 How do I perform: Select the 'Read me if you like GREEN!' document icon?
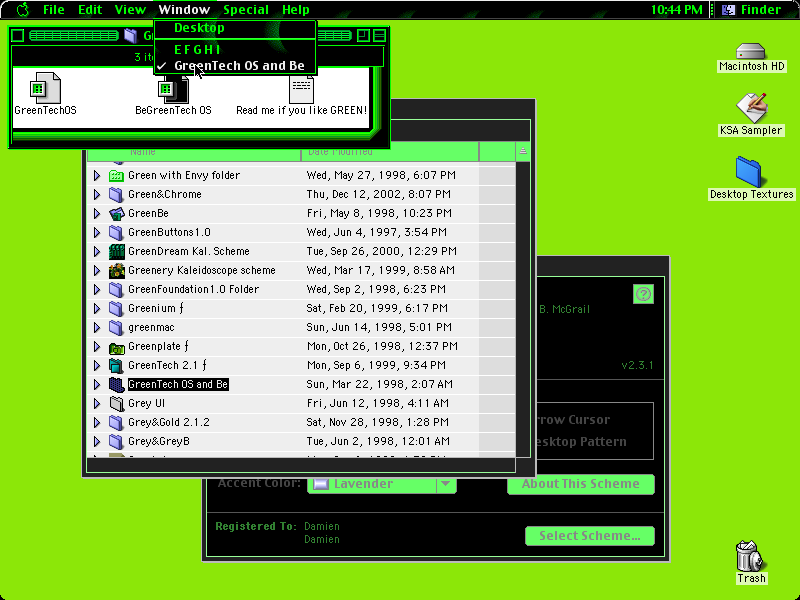pos(301,89)
